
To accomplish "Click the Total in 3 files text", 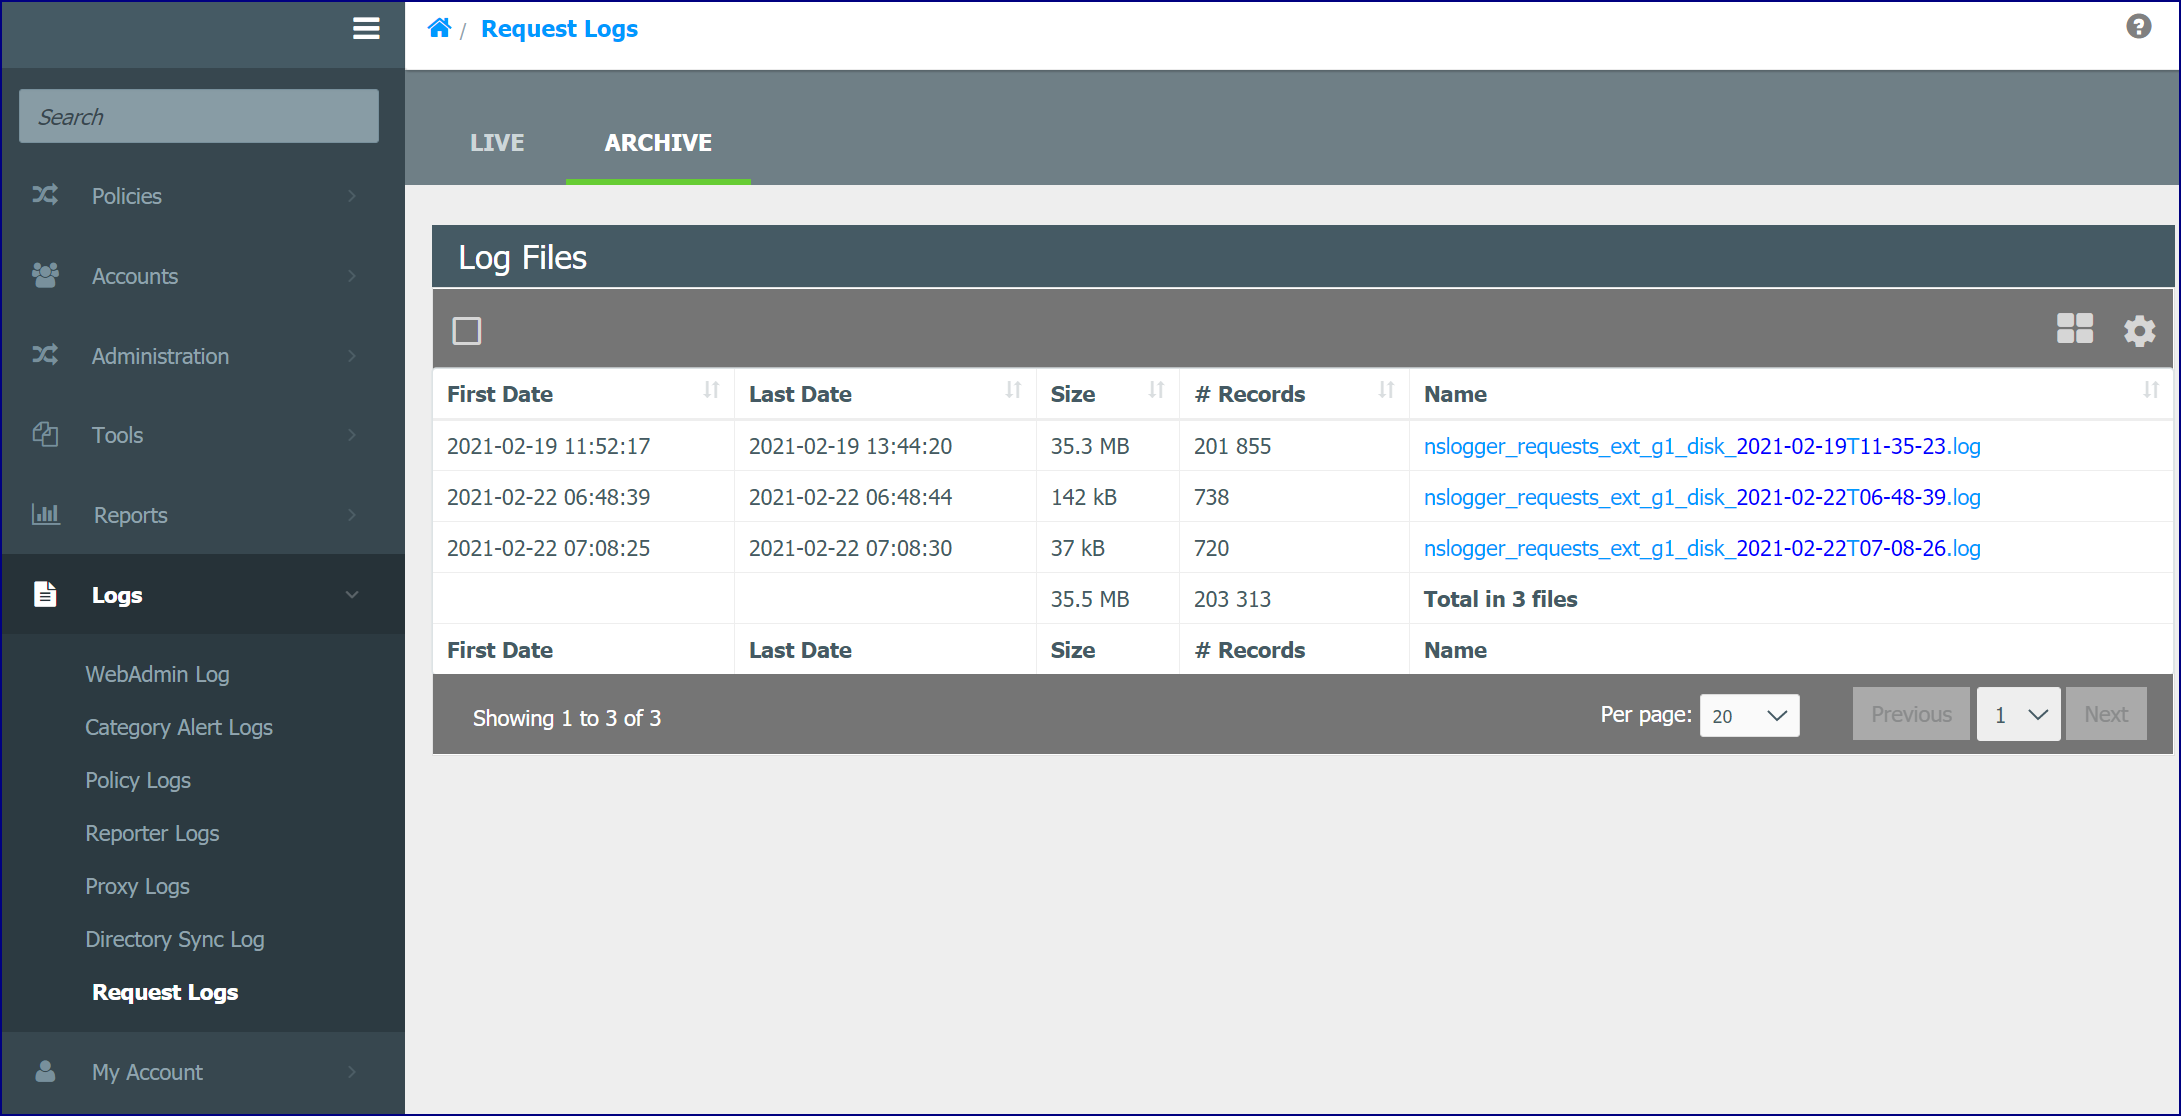I will [1501, 599].
